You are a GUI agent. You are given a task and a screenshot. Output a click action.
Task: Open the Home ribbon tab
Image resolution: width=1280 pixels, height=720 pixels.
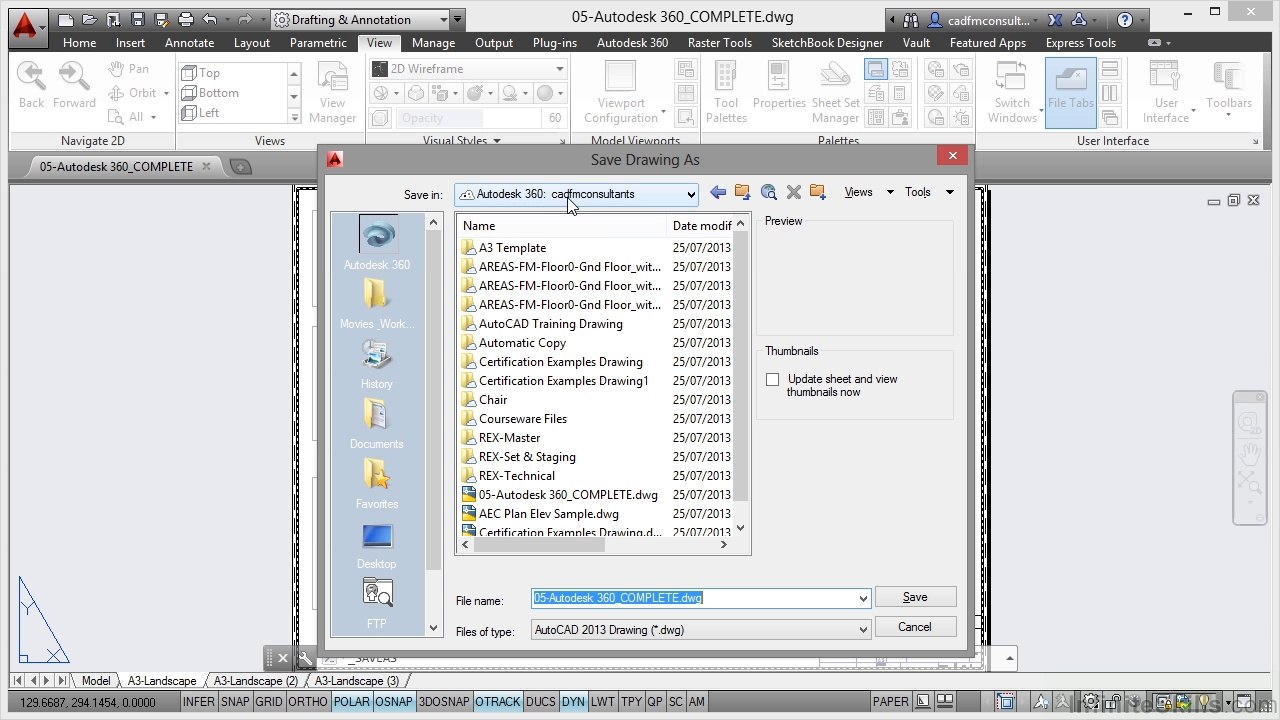pos(79,43)
